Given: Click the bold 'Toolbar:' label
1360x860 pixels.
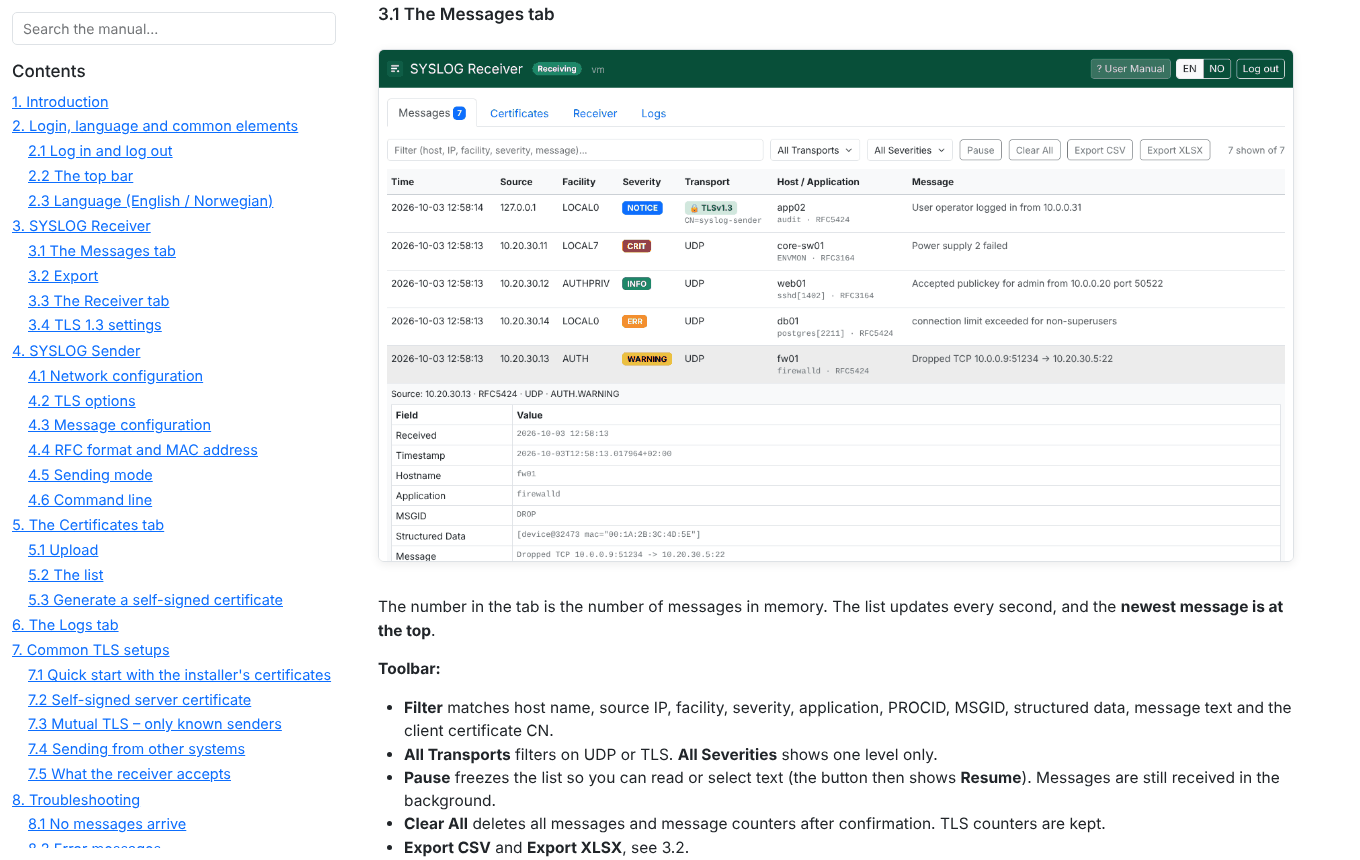Looking at the screenshot, I should point(409,668).
